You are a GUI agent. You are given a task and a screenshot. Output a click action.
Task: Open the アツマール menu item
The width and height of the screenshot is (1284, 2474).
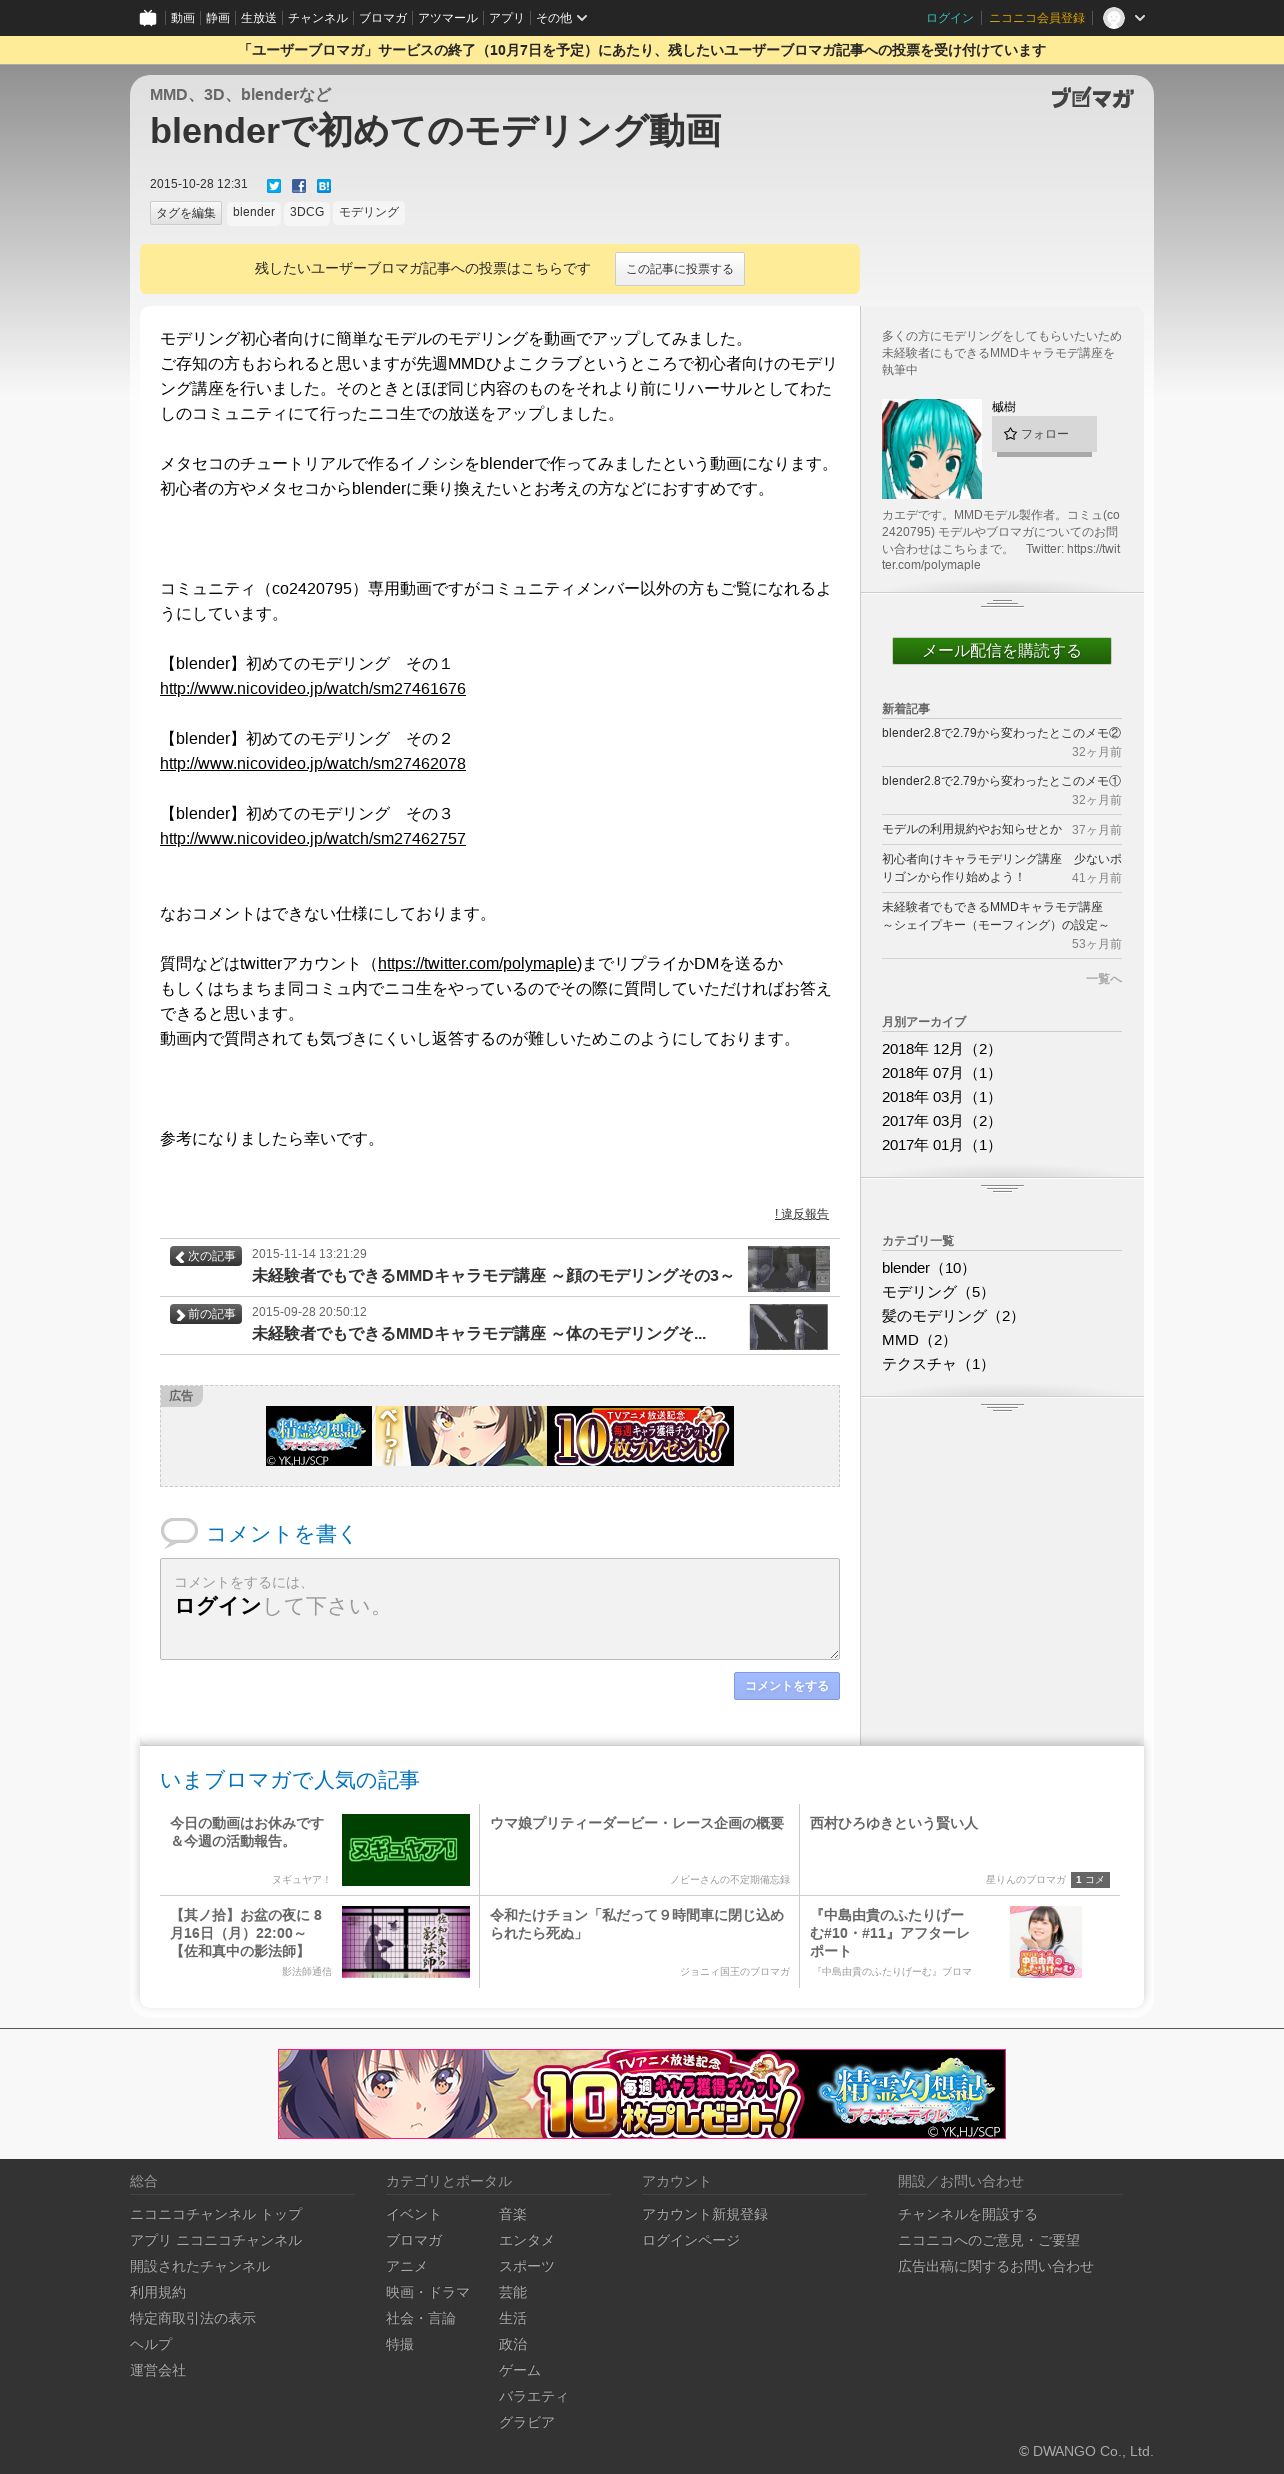pos(448,18)
